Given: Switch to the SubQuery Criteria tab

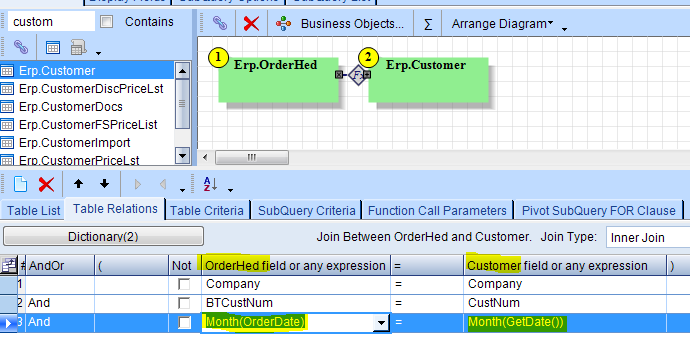Looking at the screenshot, I should tap(306, 211).
